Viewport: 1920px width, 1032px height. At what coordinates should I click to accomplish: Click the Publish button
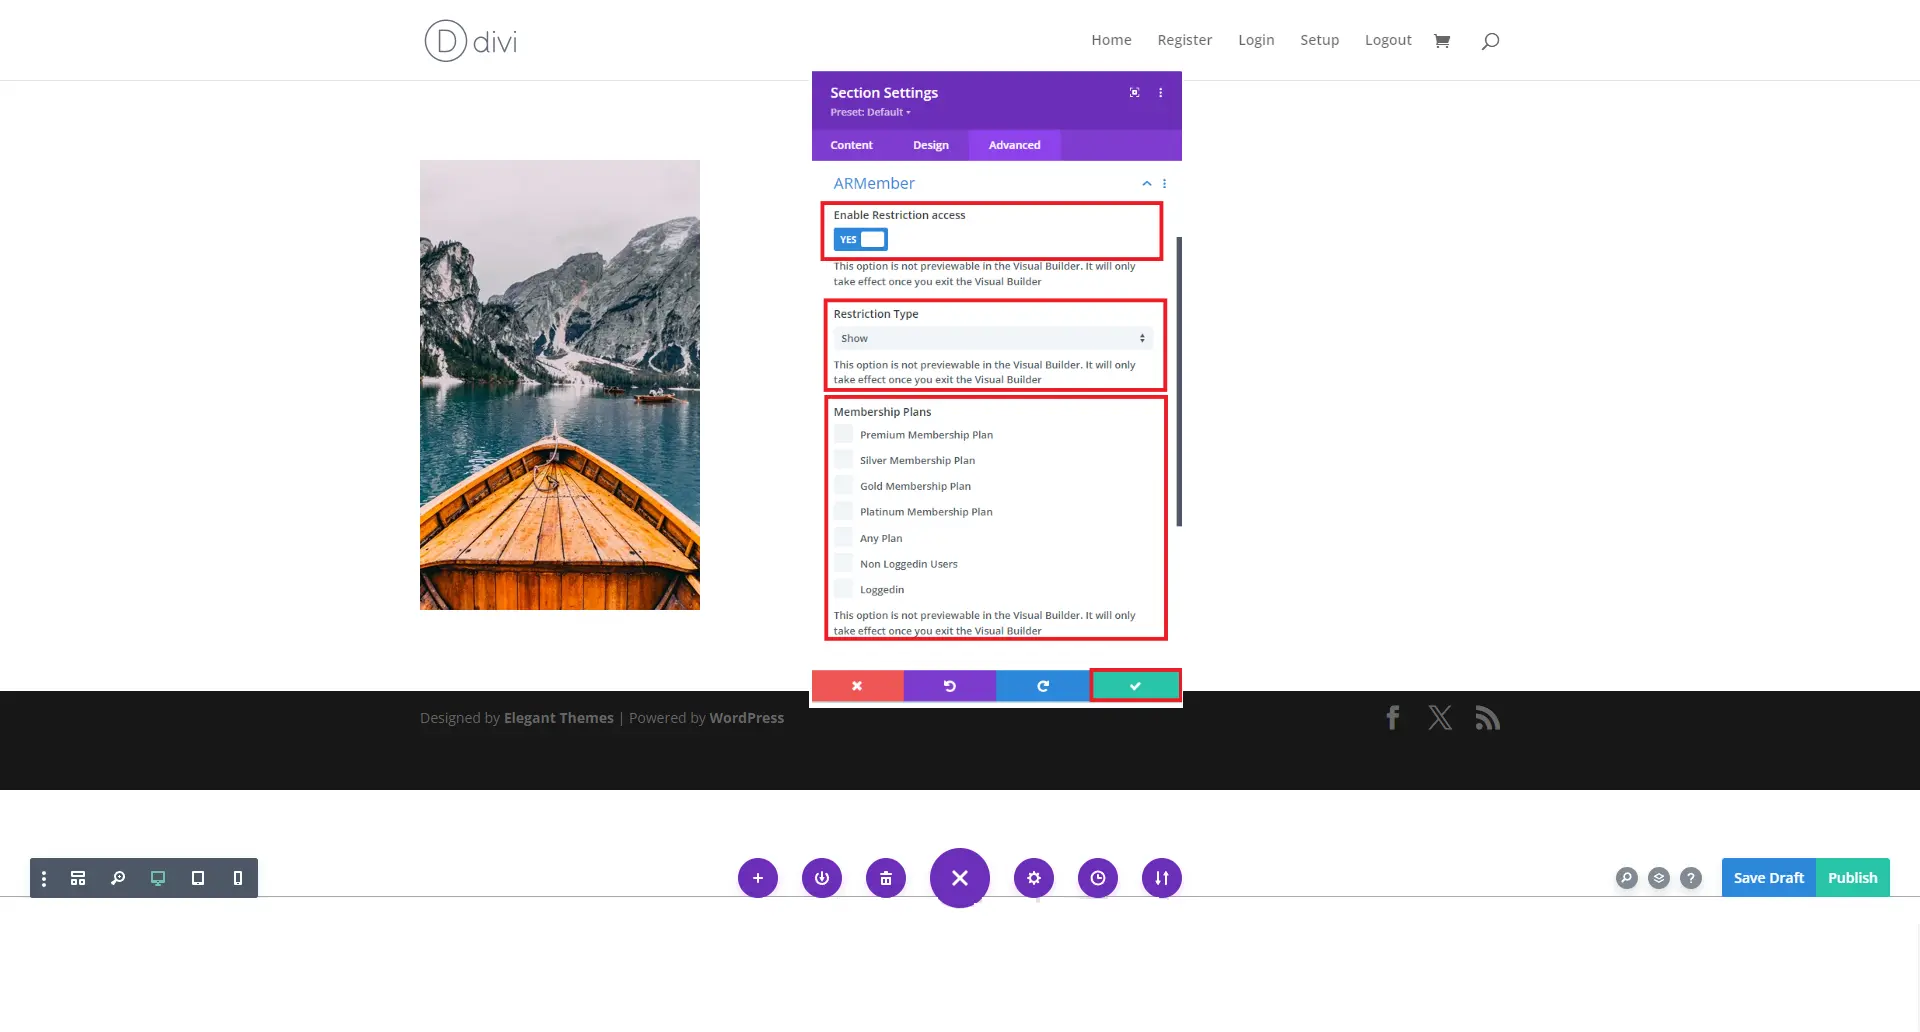coord(1852,878)
